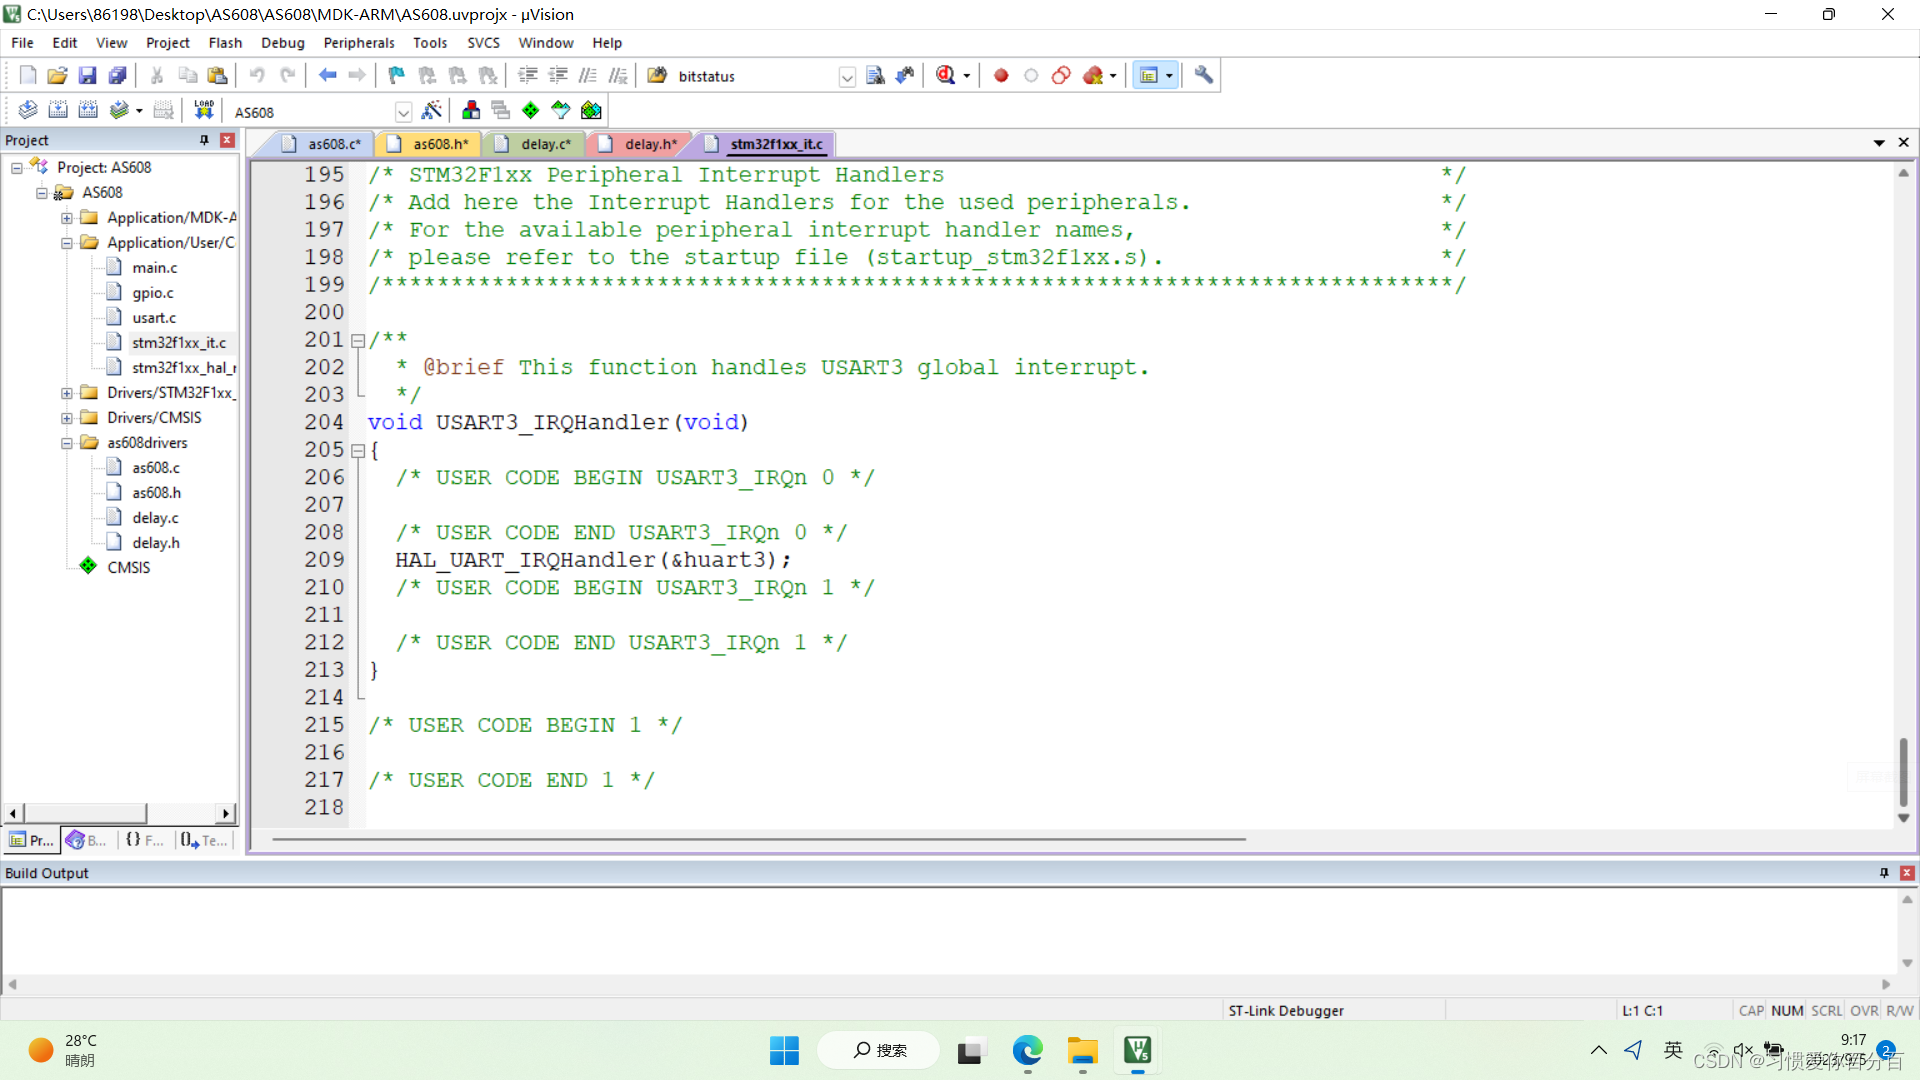The image size is (1920, 1080).
Task: Click the Manage Run-Time Environment green diamond icon
Action: (x=531, y=111)
